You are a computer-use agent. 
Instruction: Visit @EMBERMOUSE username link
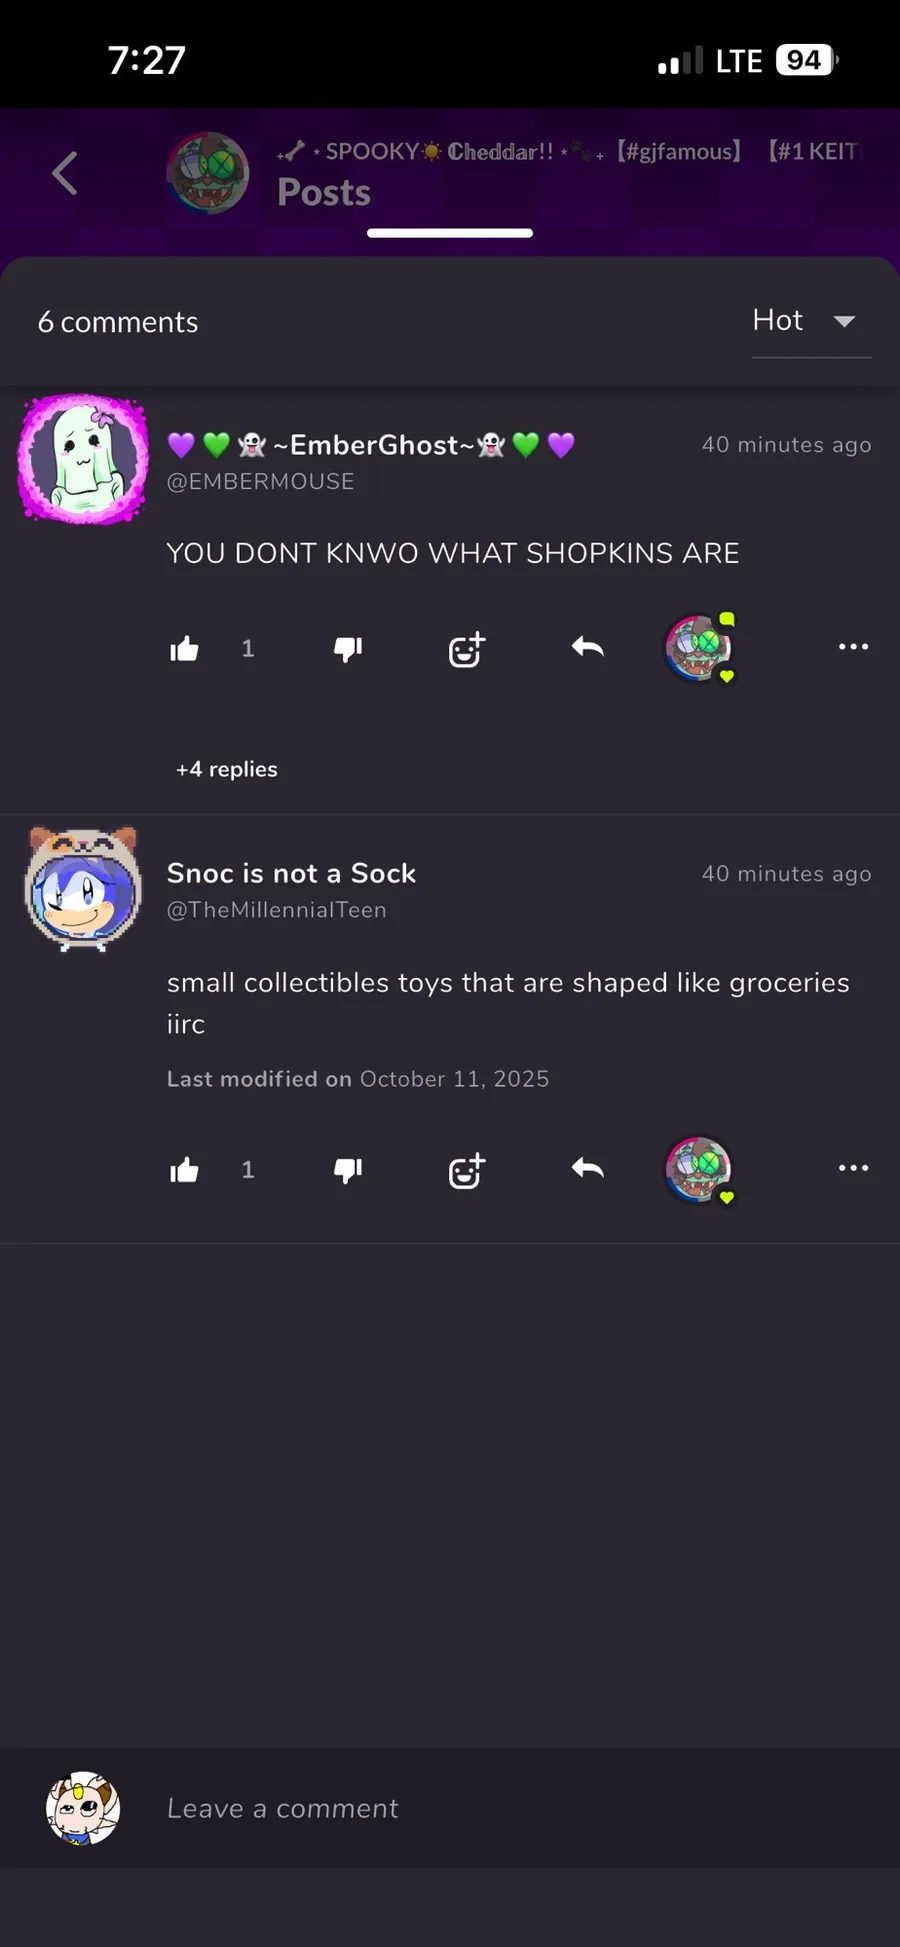(x=260, y=482)
